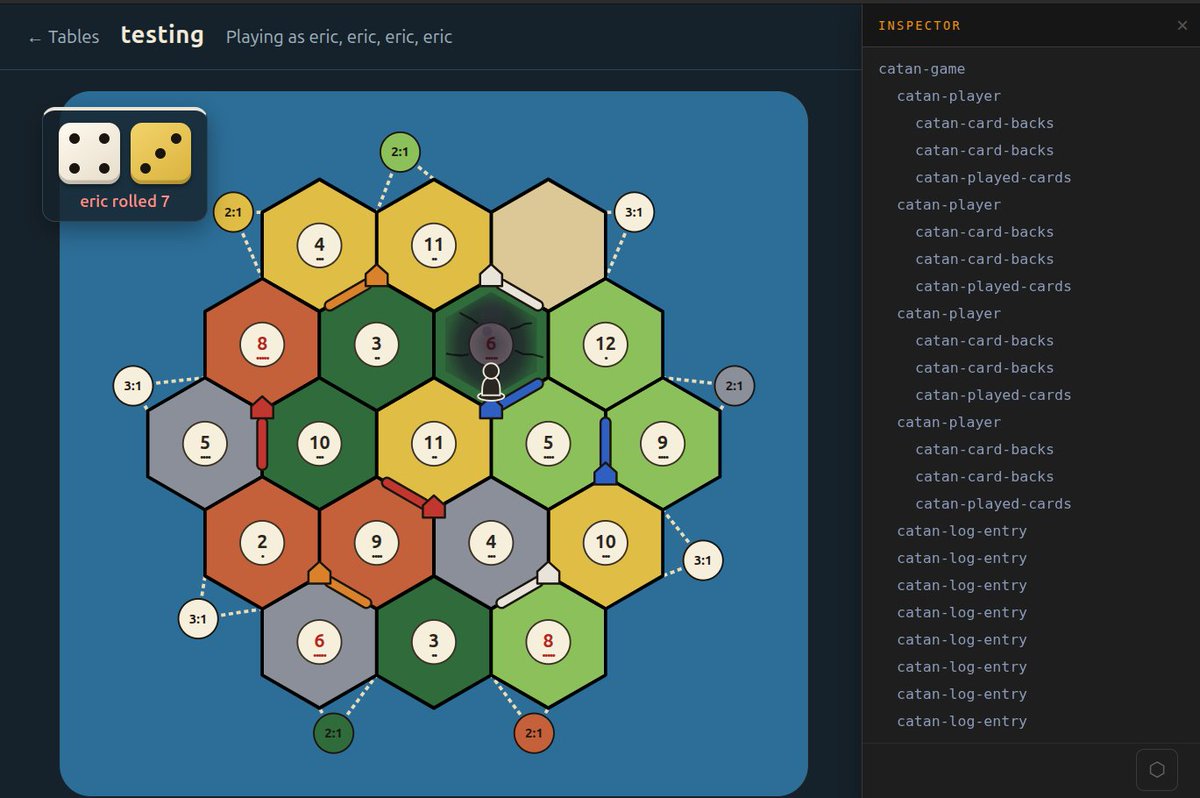Click the 3:1 port beside yellow 10 hex
Screen dimensions: 1200x798
(x=703, y=560)
